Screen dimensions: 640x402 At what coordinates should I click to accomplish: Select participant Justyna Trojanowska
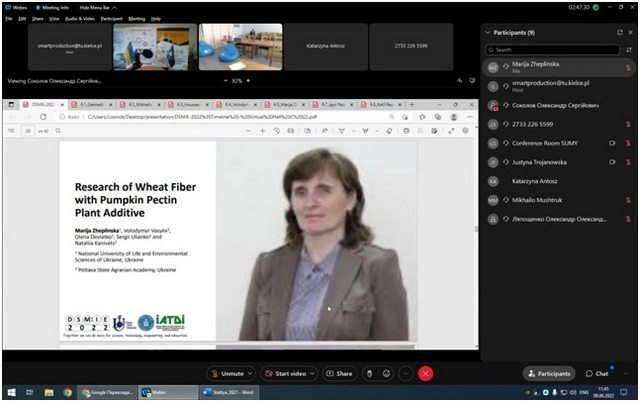coord(558,162)
